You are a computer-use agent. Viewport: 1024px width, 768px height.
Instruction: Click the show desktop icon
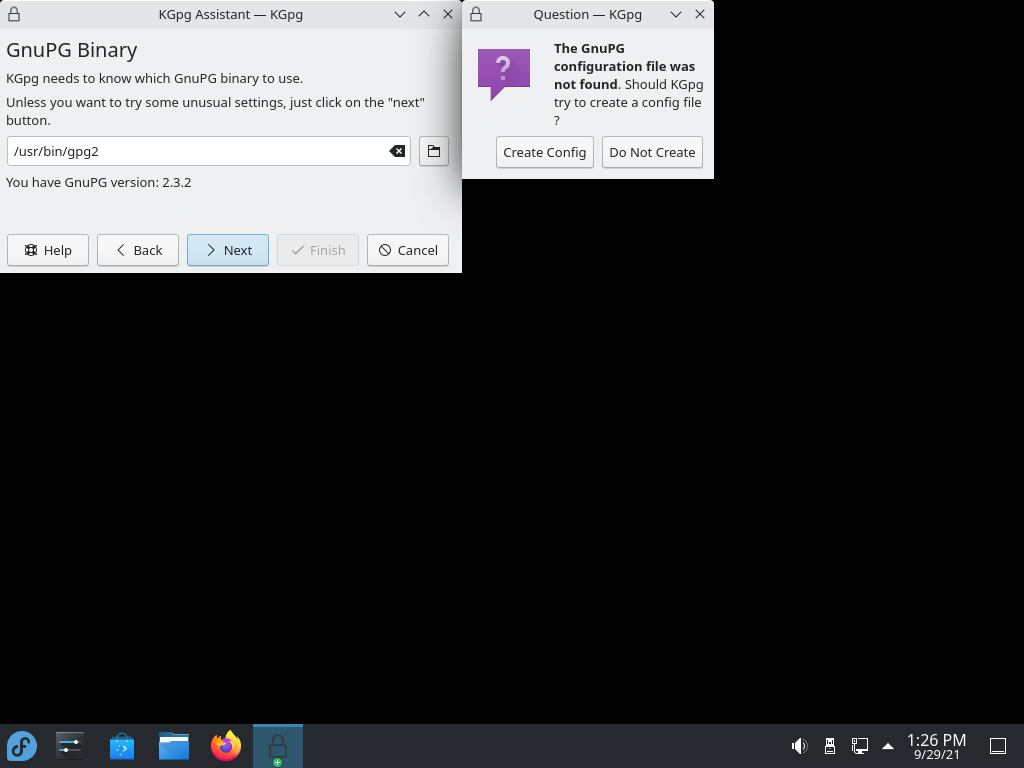click(x=998, y=746)
